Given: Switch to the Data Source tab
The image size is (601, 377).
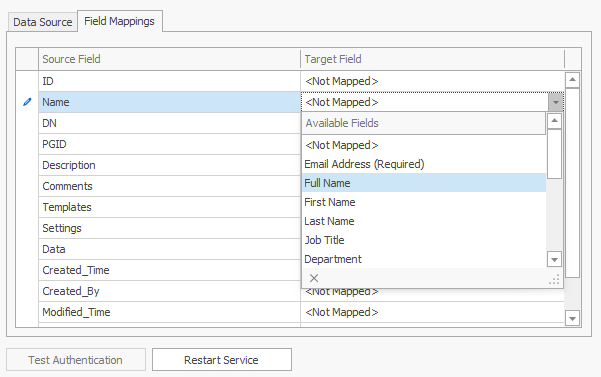Looking at the screenshot, I should (x=43, y=22).
